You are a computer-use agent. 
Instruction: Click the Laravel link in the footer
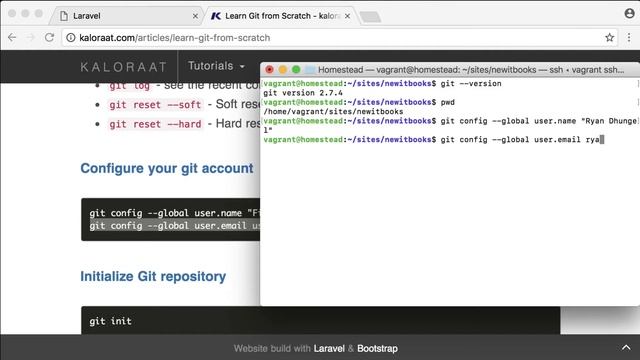(329, 349)
